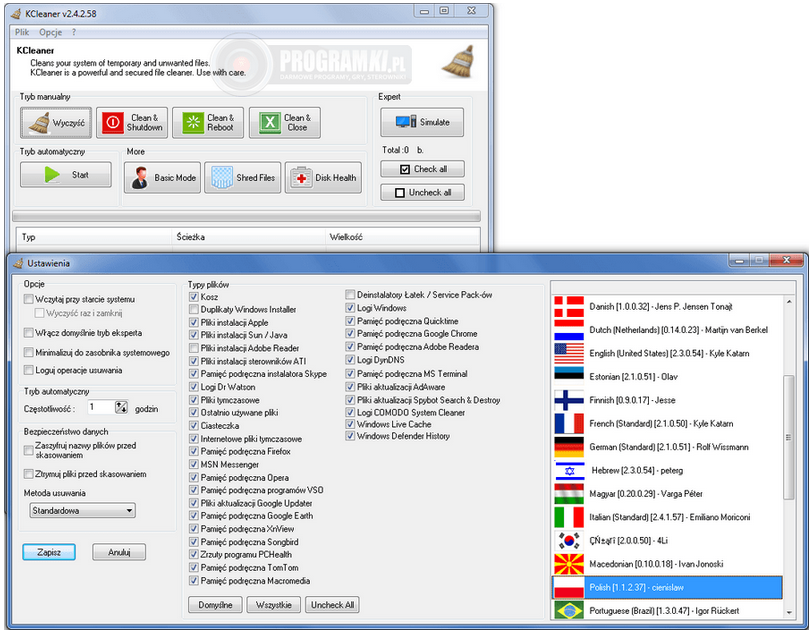The height and width of the screenshot is (634, 812).
Task: Click the Dutch flag icon
Action: [569, 330]
